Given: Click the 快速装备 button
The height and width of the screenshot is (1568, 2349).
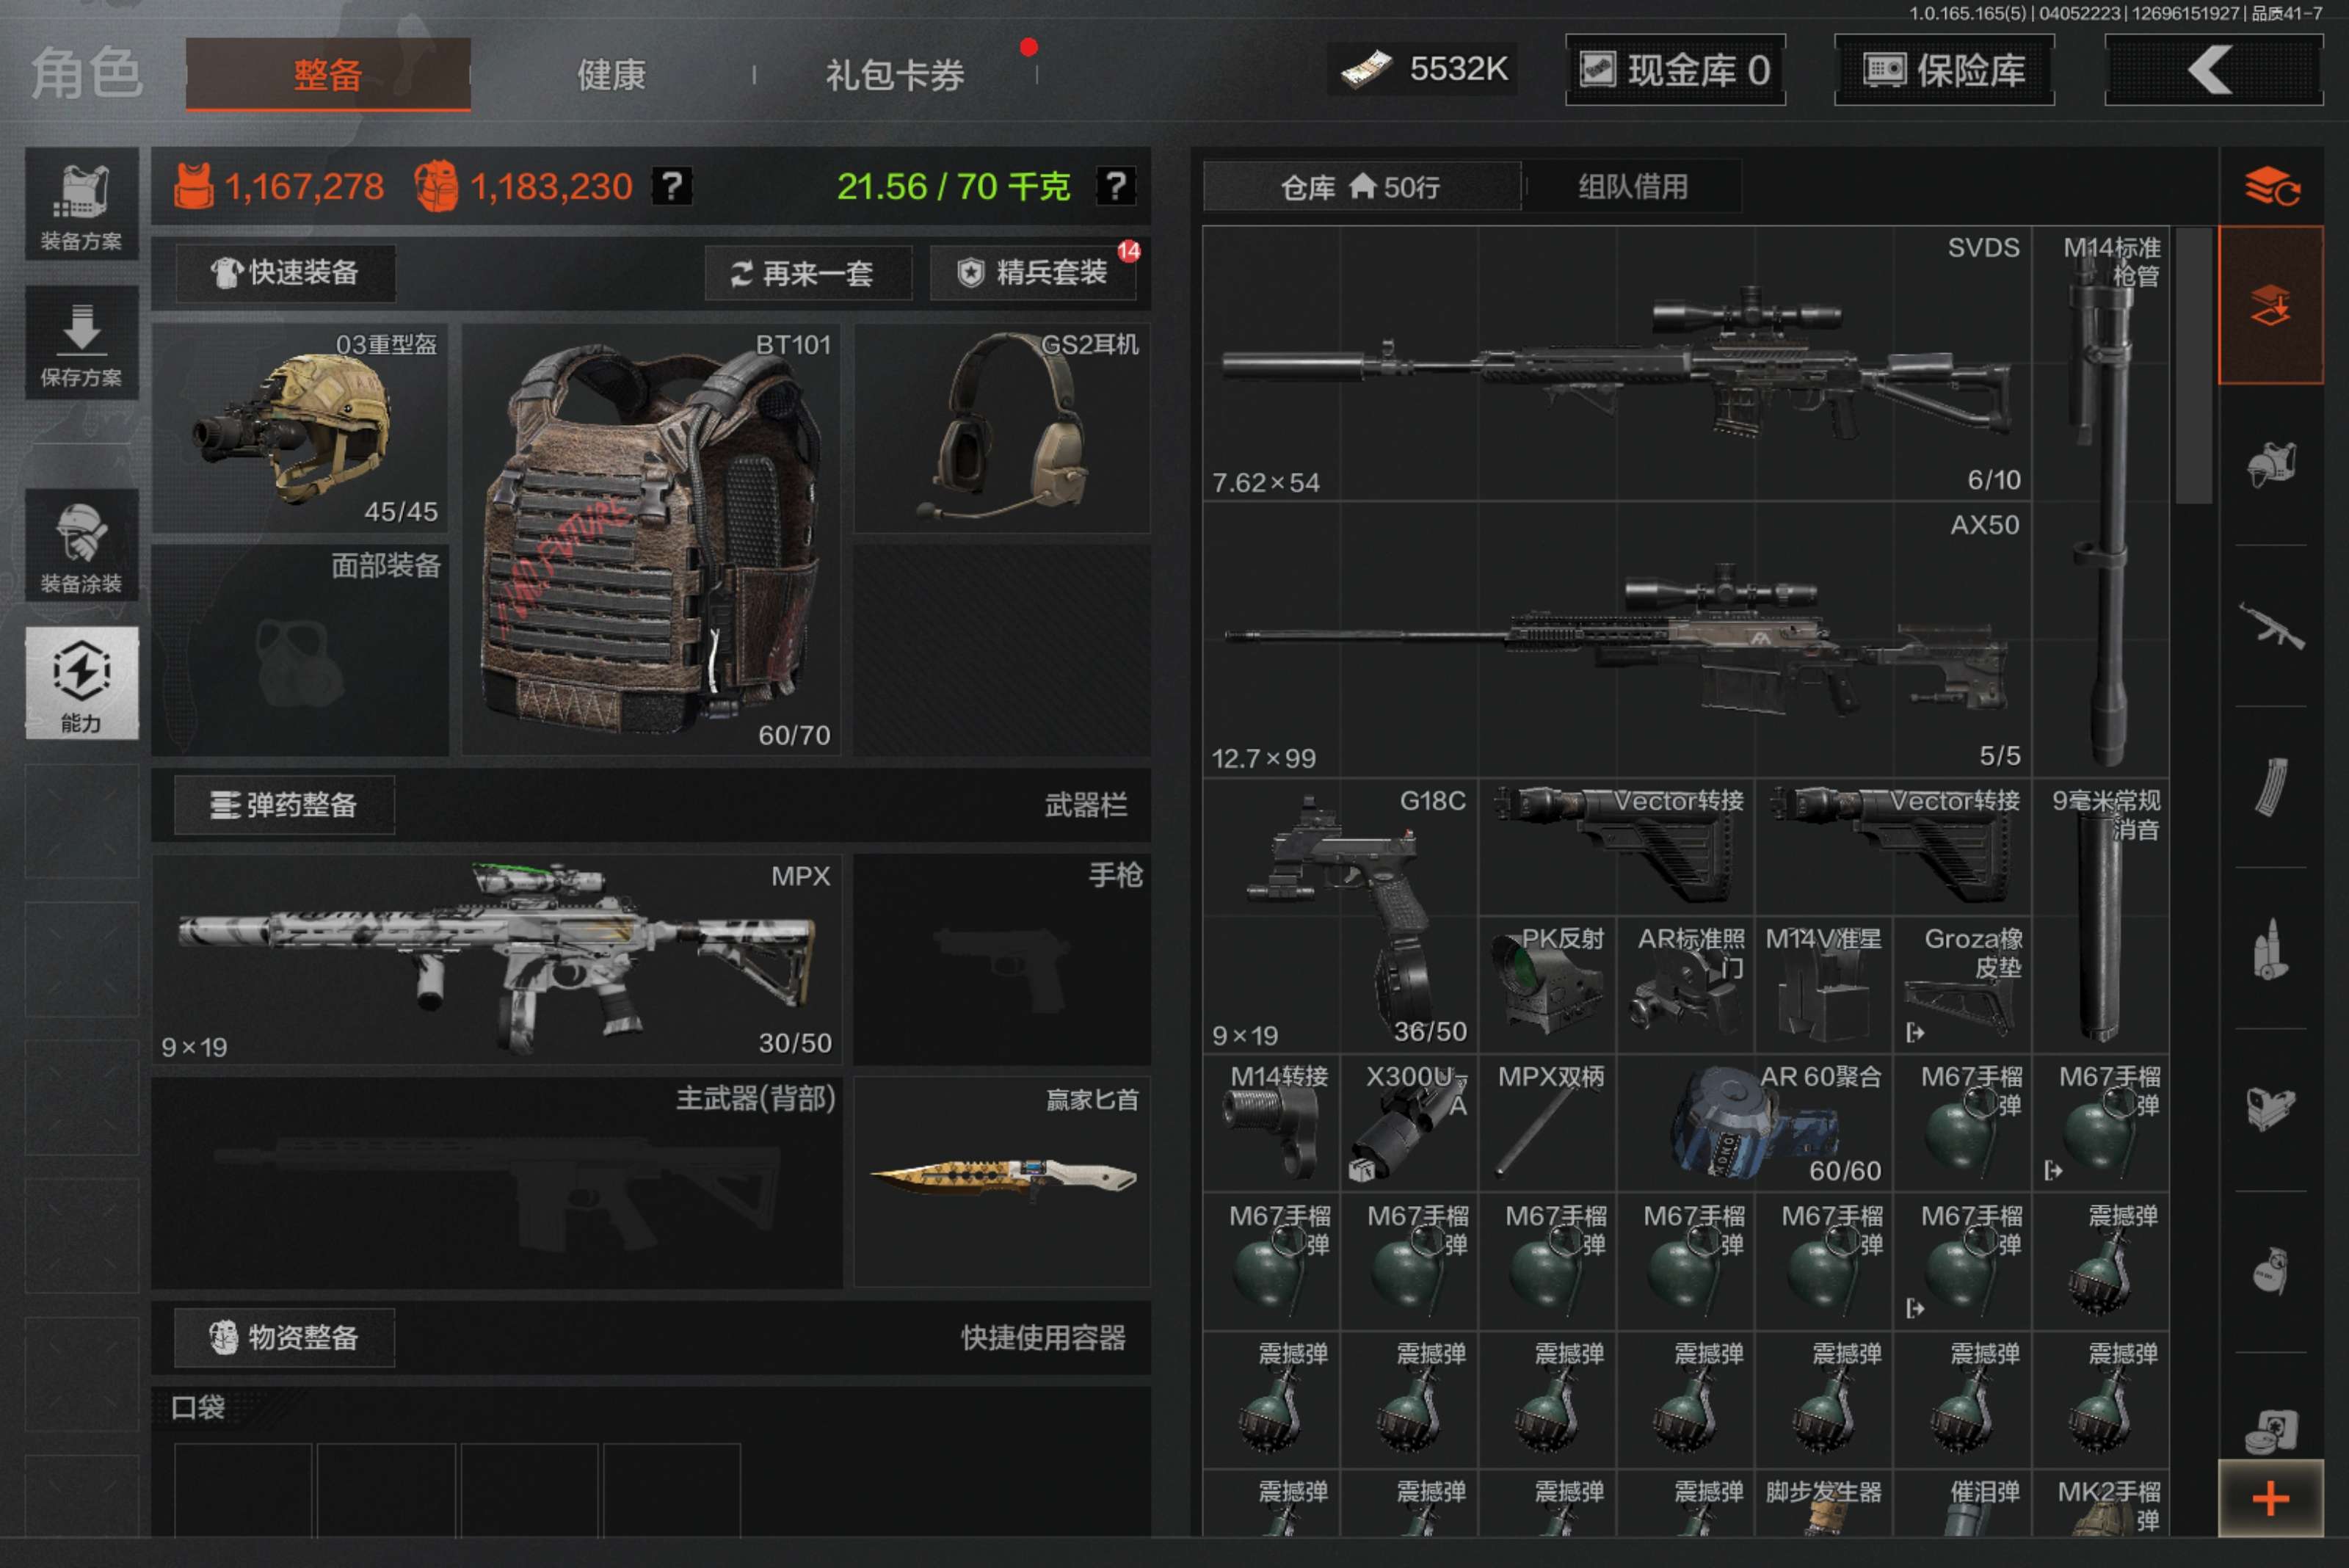Looking at the screenshot, I should (285, 272).
